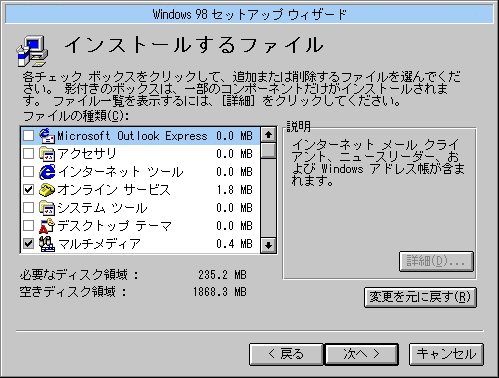Select the Microsoft Outlook Express row text
This screenshot has width=499, height=378.
click(x=132, y=136)
